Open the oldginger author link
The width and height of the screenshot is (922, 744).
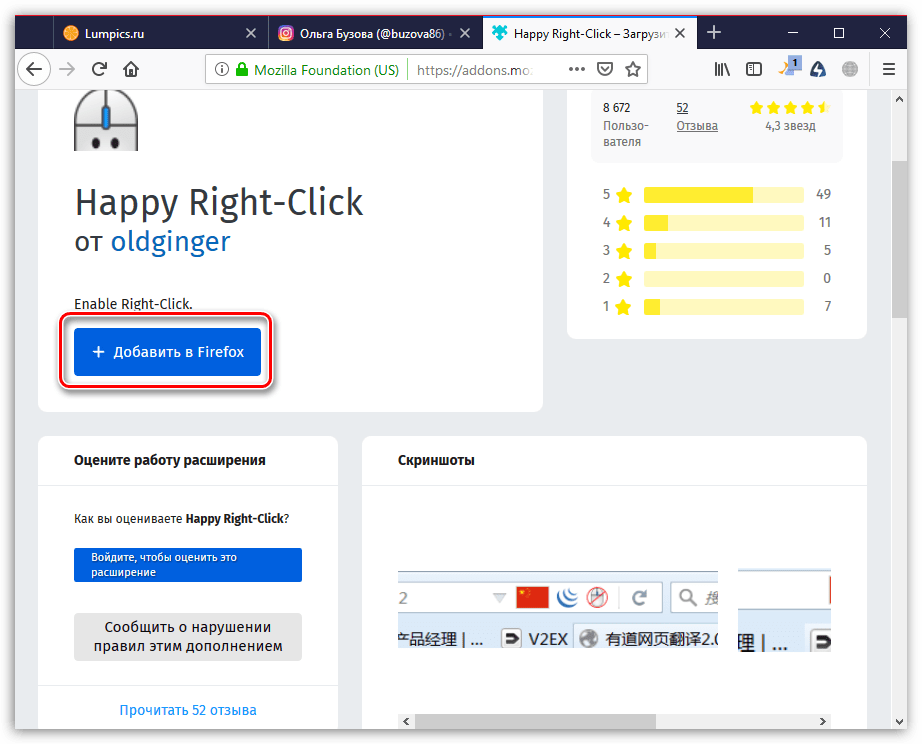coord(170,241)
